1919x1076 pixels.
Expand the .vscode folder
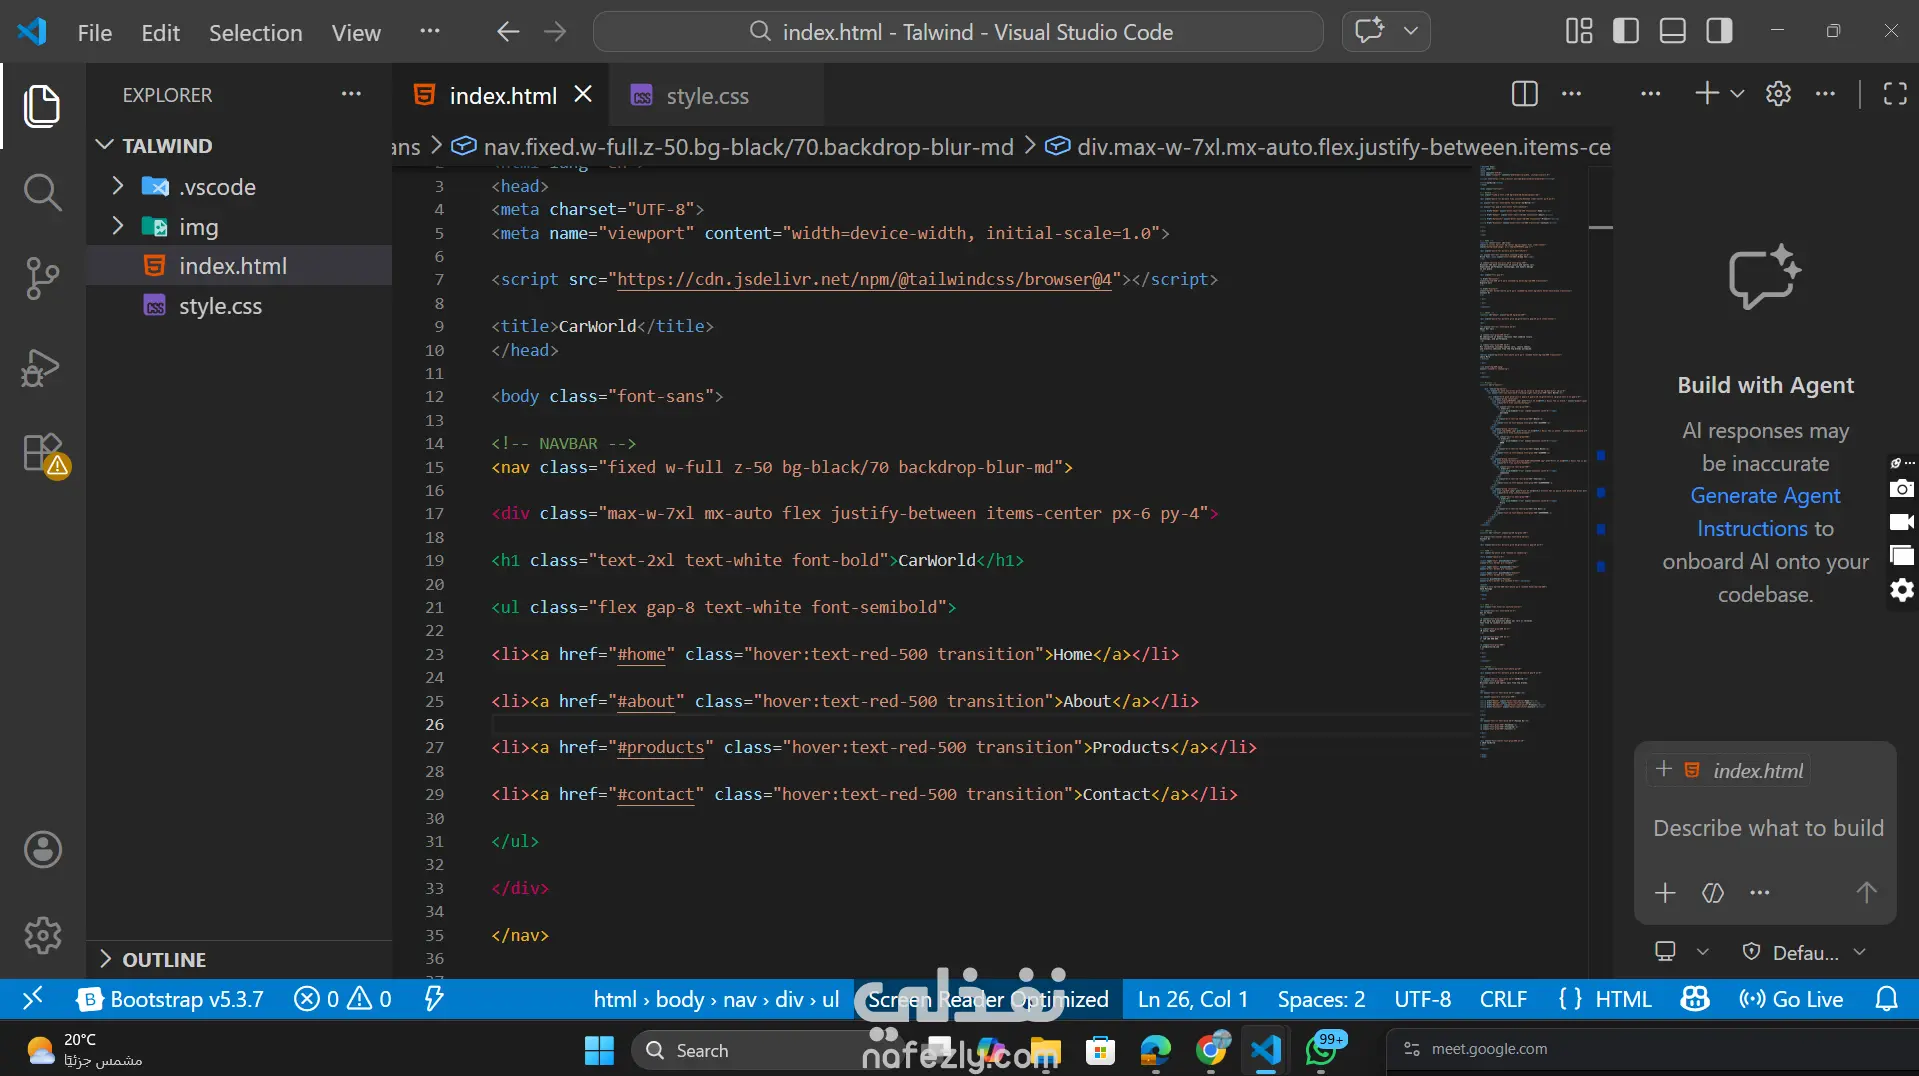[240, 187]
